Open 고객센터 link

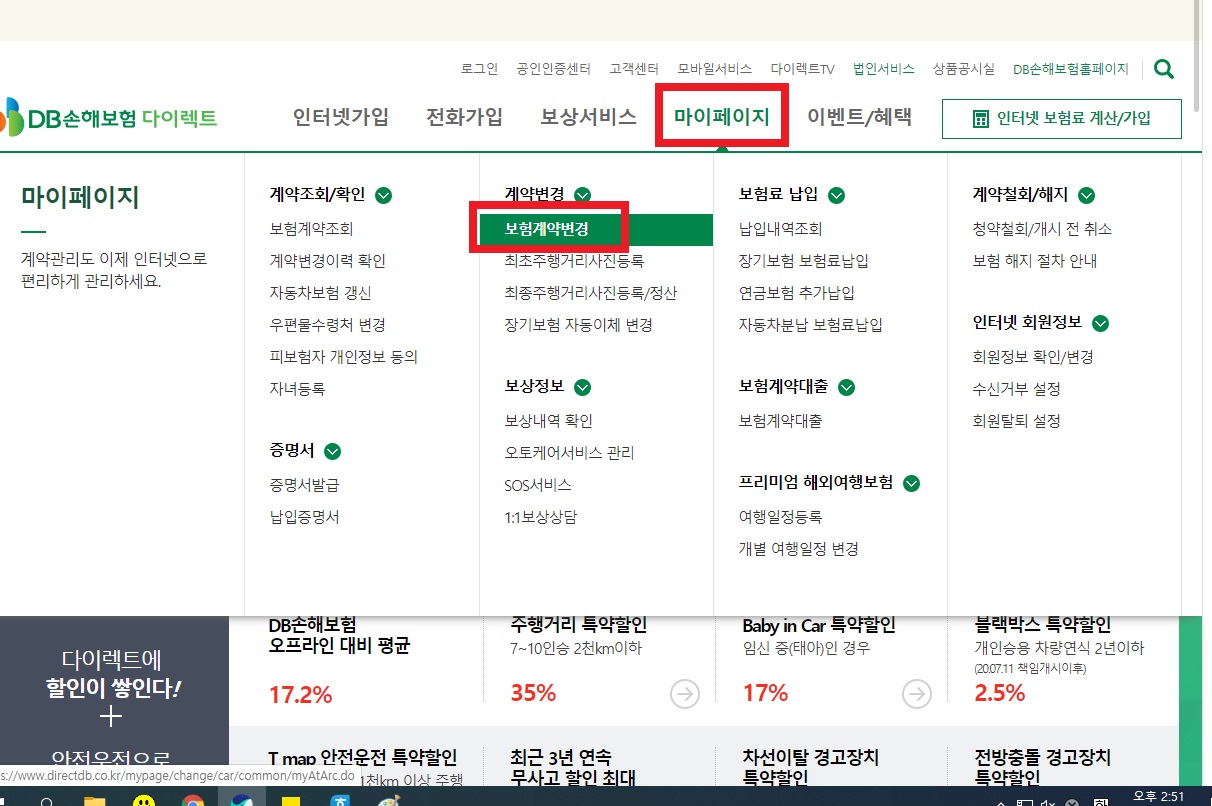point(634,69)
